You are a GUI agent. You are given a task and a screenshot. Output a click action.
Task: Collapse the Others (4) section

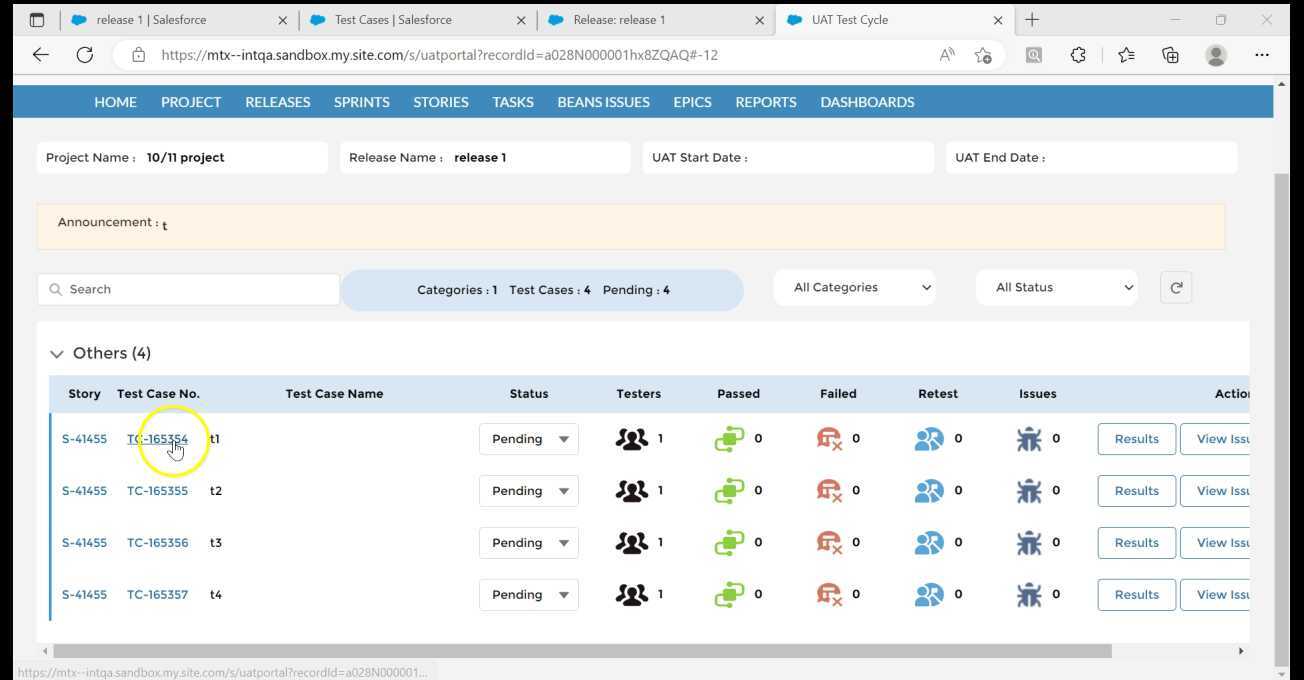point(57,353)
